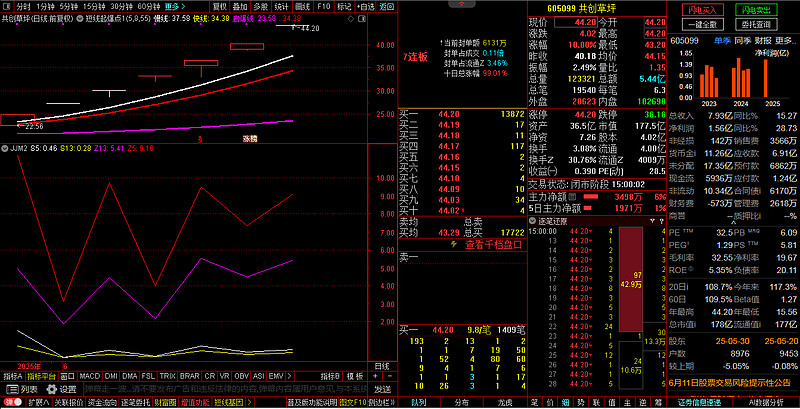This screenshot has width=800, height=409.
Task: Open the 财报 report tab
Action: click(x=763, y=40)
